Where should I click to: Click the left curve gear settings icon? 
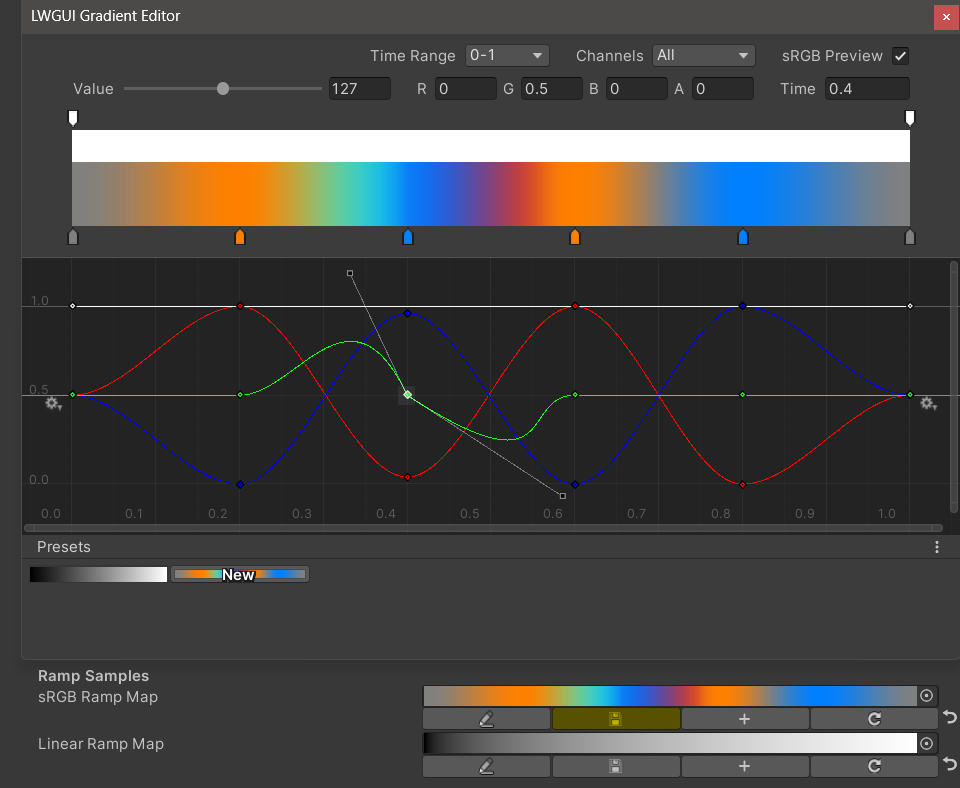pyautogui.click(x=53, y=403)
